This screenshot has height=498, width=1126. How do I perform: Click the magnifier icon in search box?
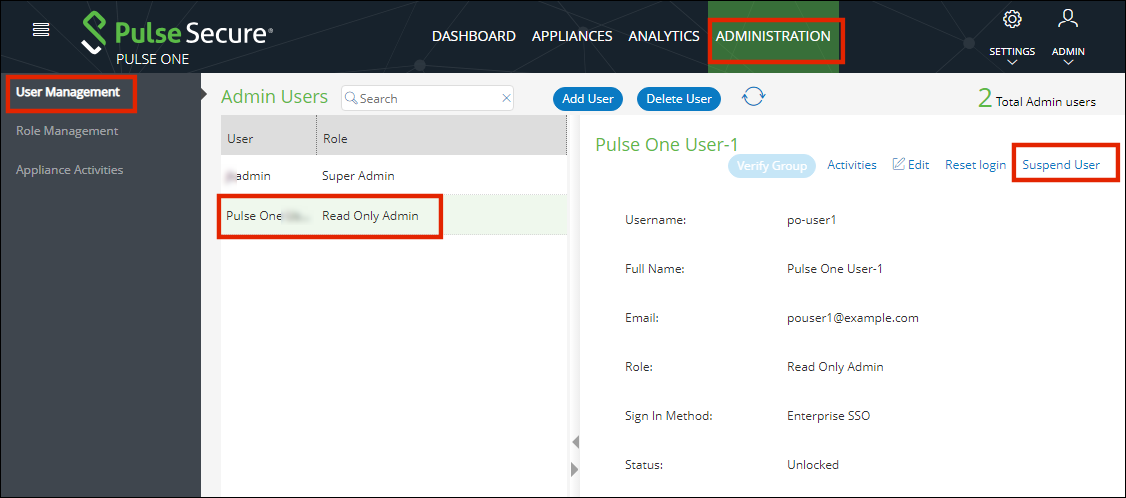351,98
